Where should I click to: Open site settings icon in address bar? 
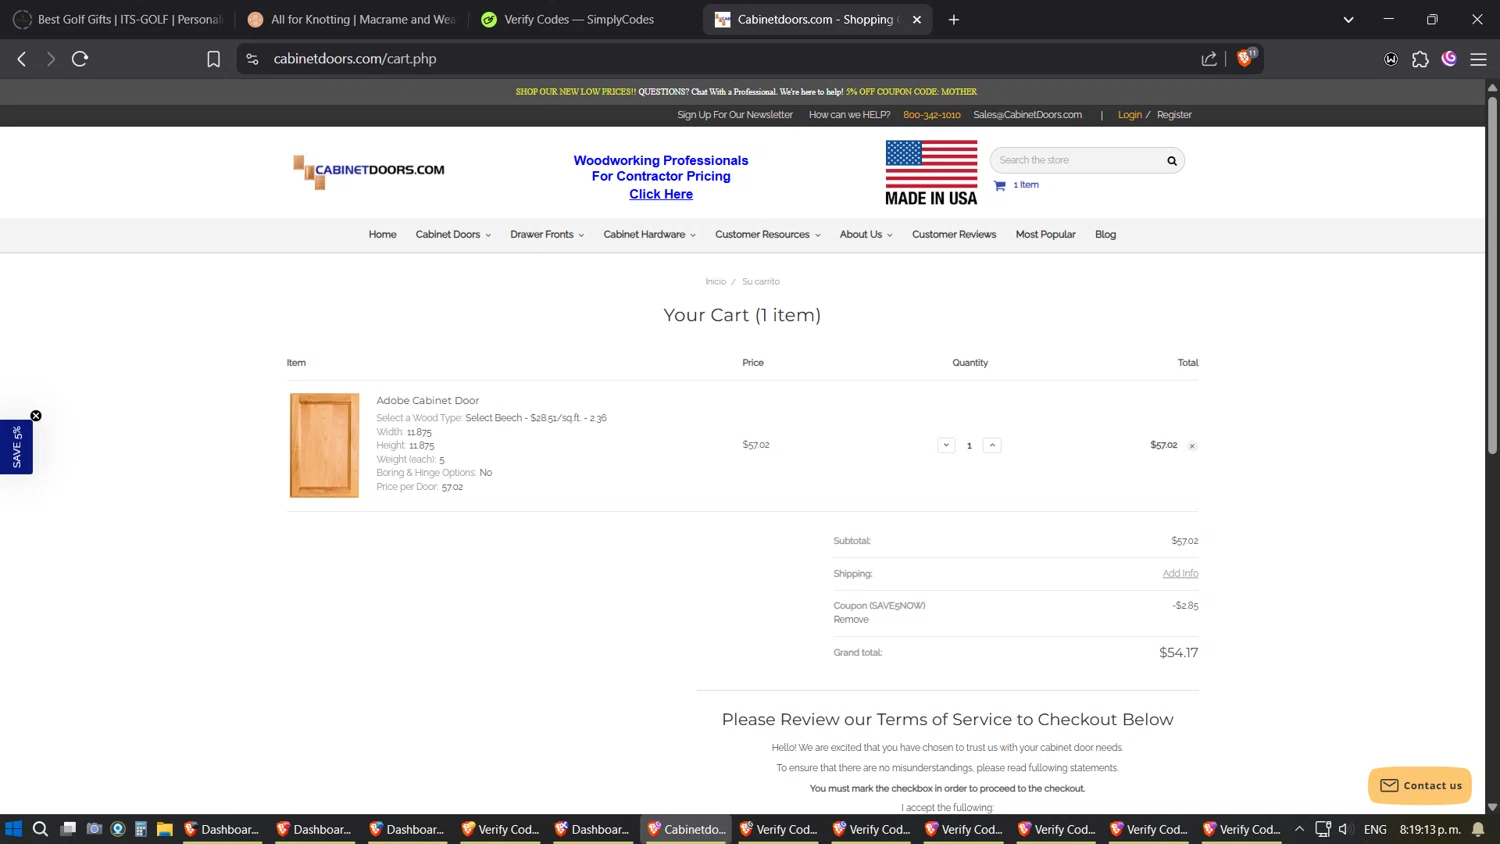(252, 59)
